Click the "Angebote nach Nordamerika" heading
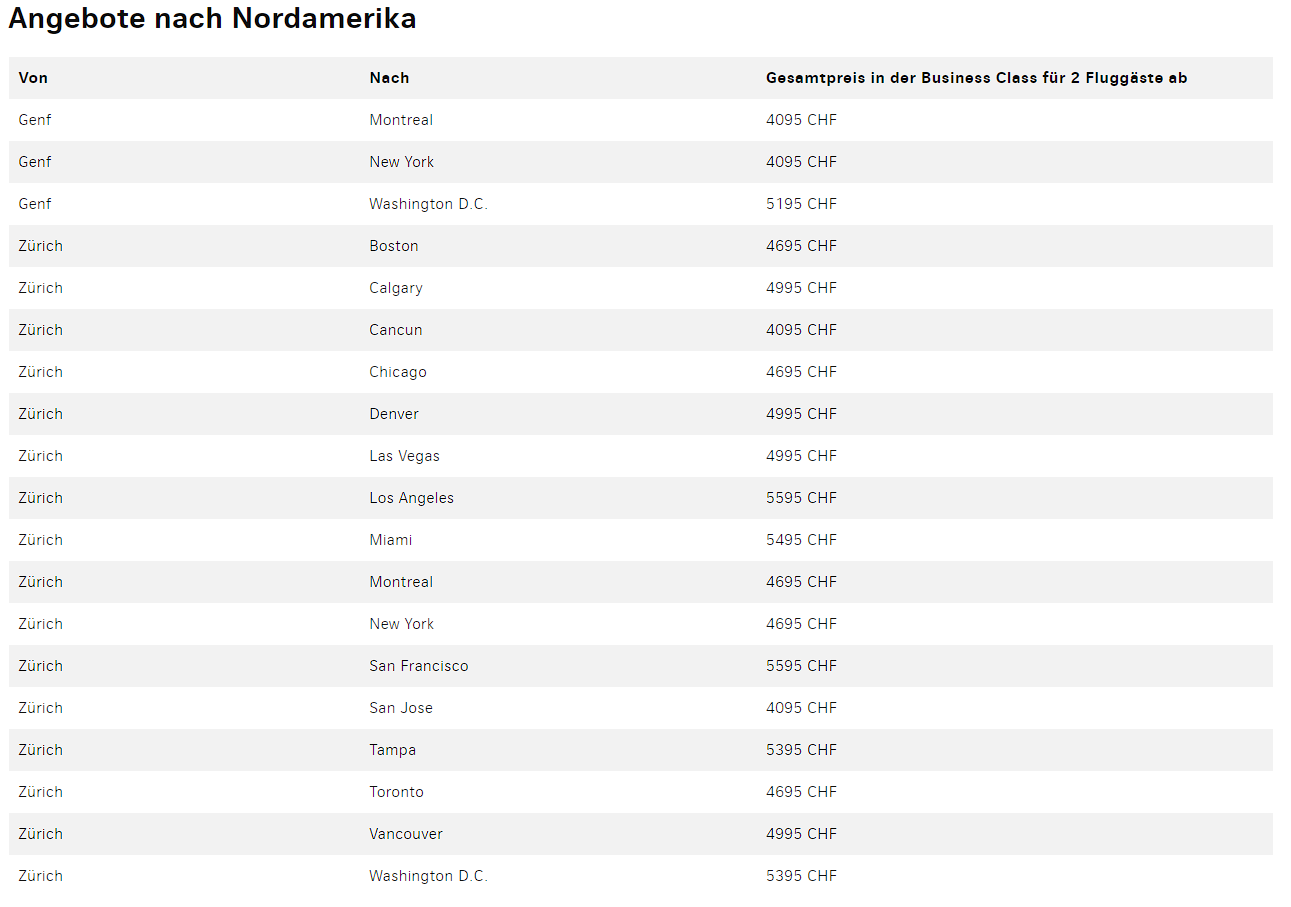1291x907 pixels. (212, 19)
